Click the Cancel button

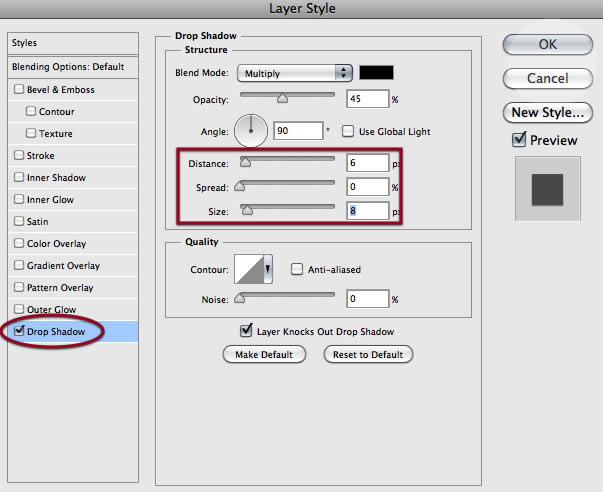[548, 78]
